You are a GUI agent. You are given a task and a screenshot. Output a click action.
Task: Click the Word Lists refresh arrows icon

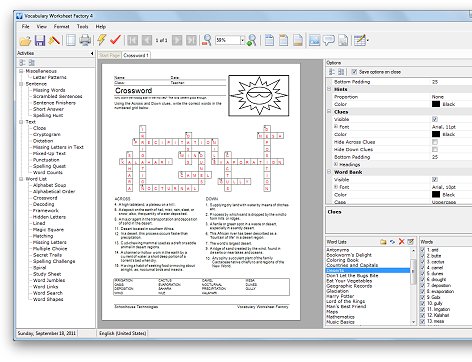point(392,242)
